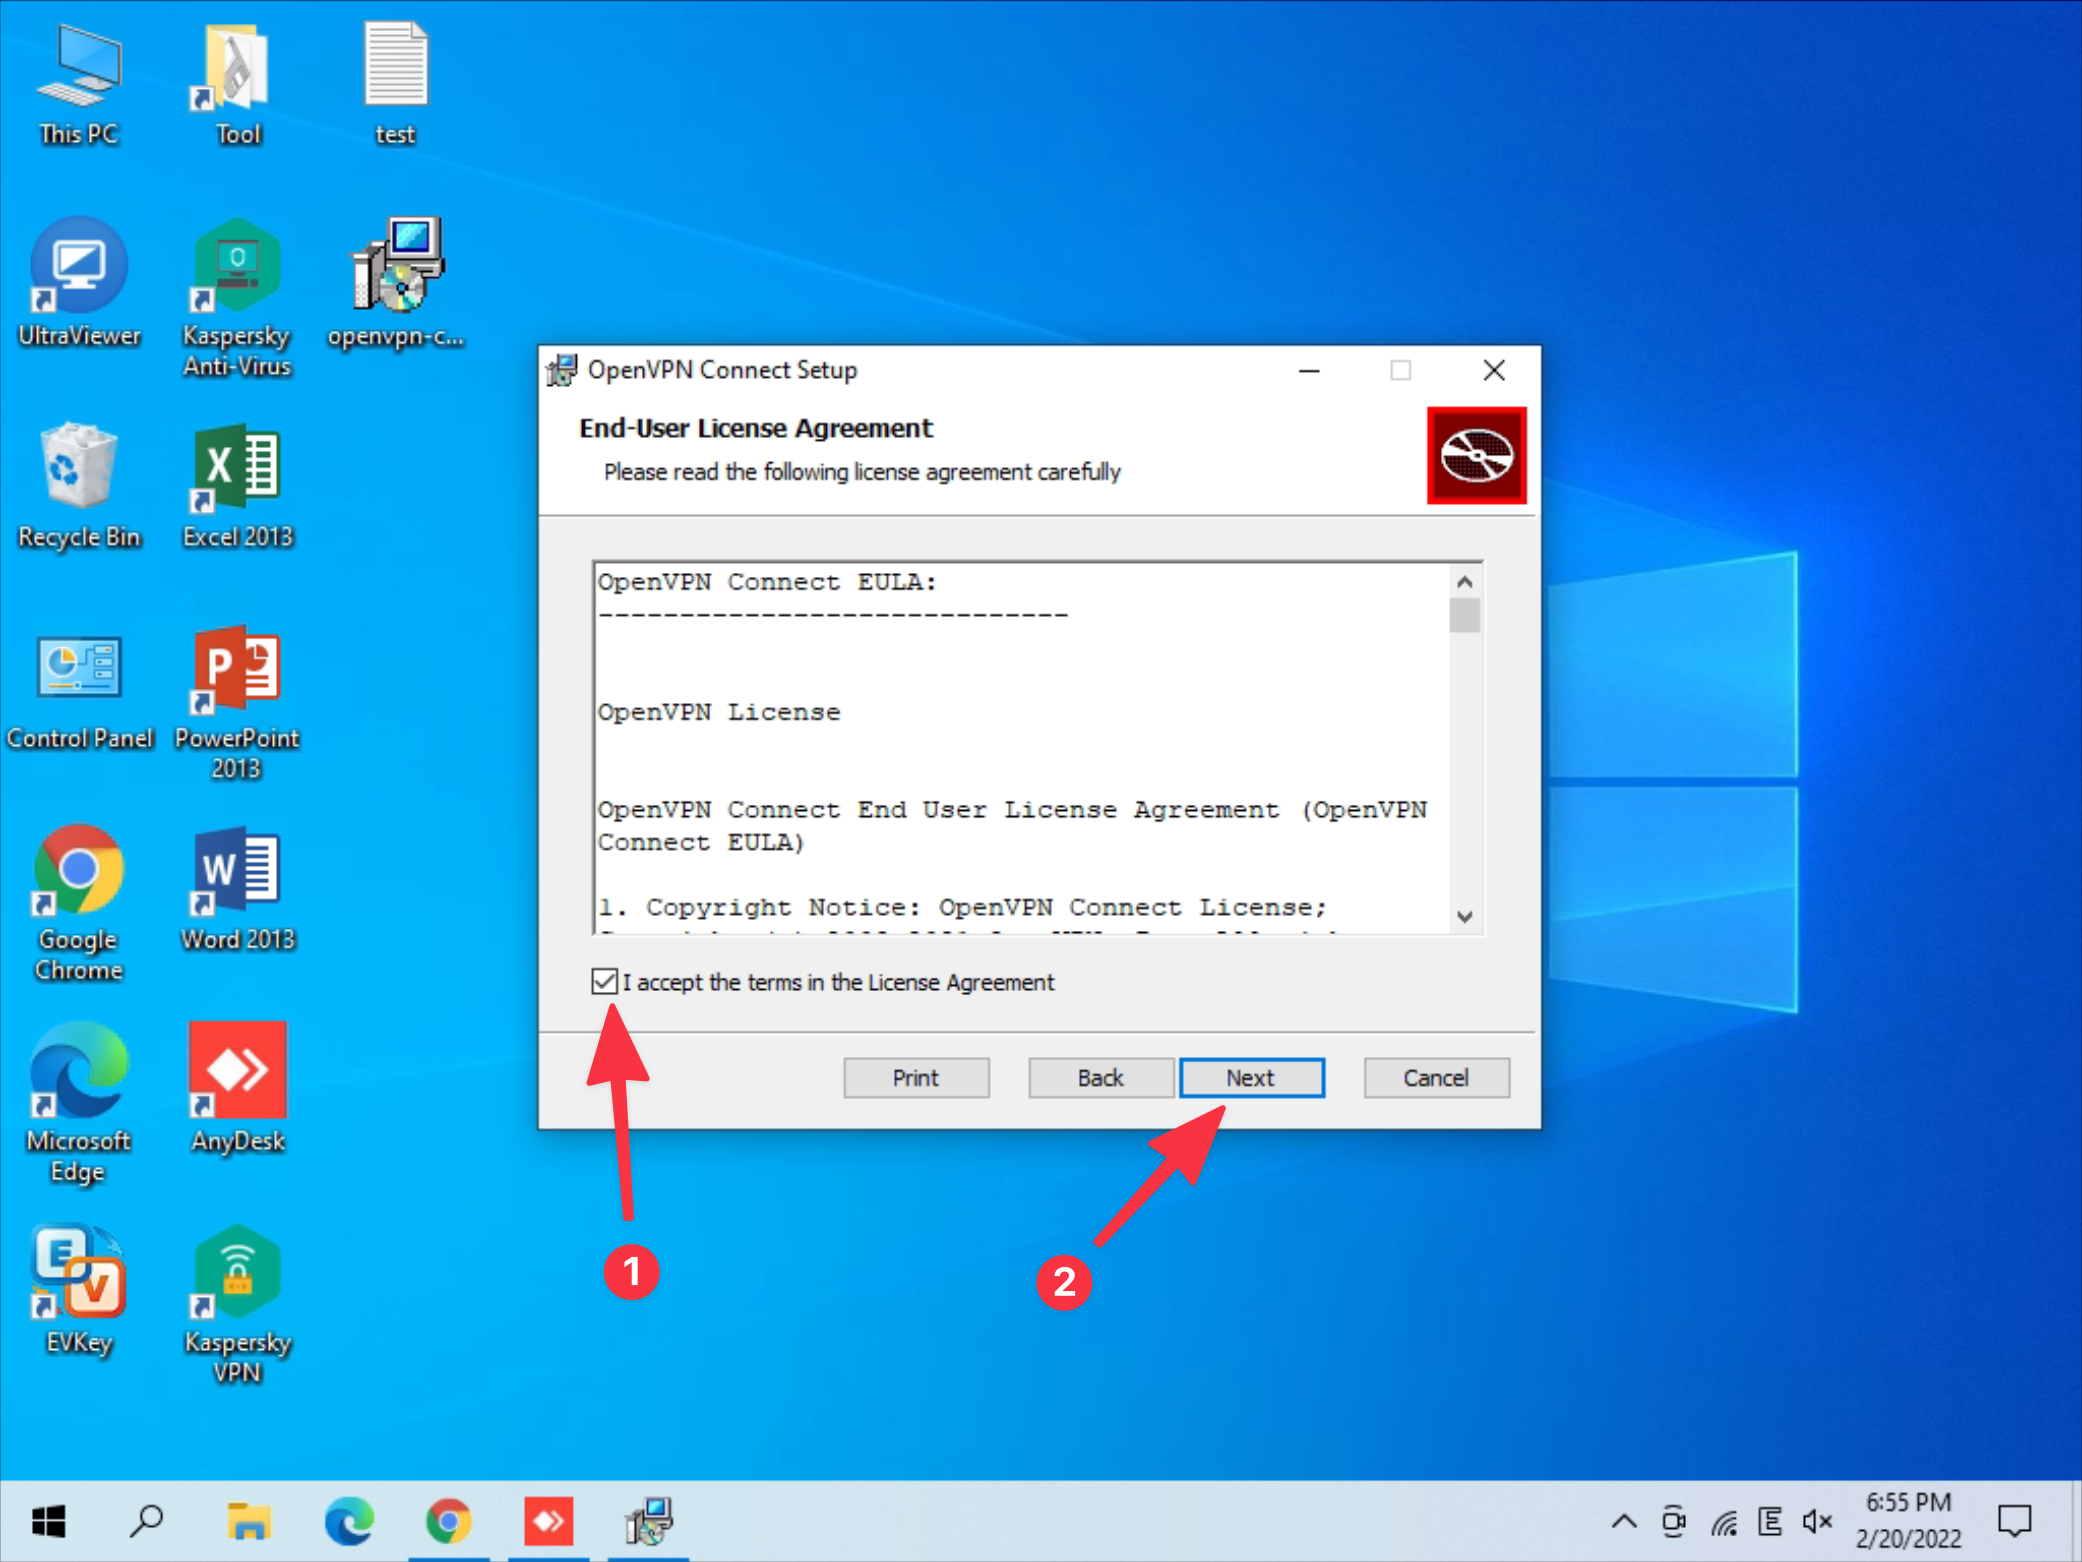Select the Kaspersky VPN shortcut
The height and width of the screenshot is (1562, 2082).
[237, 1272]
